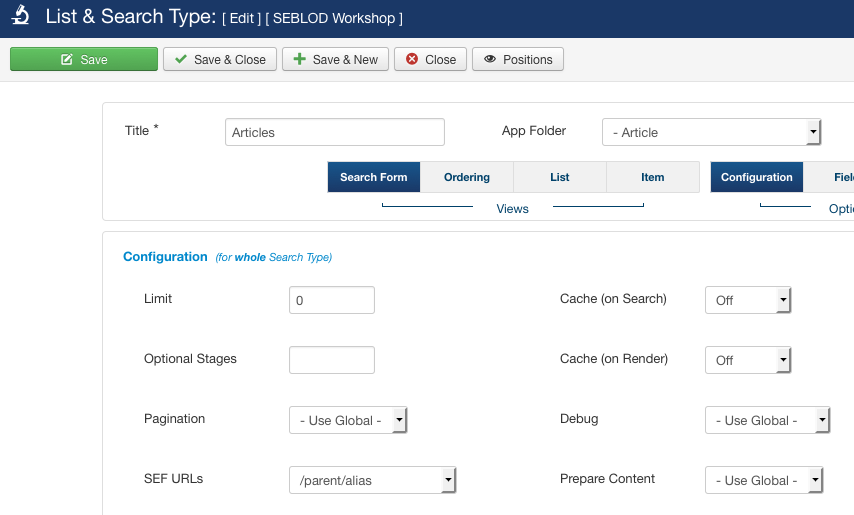Click the SEBLOD Workshop title text
This screenshot has width=854, height=515.
334,18
